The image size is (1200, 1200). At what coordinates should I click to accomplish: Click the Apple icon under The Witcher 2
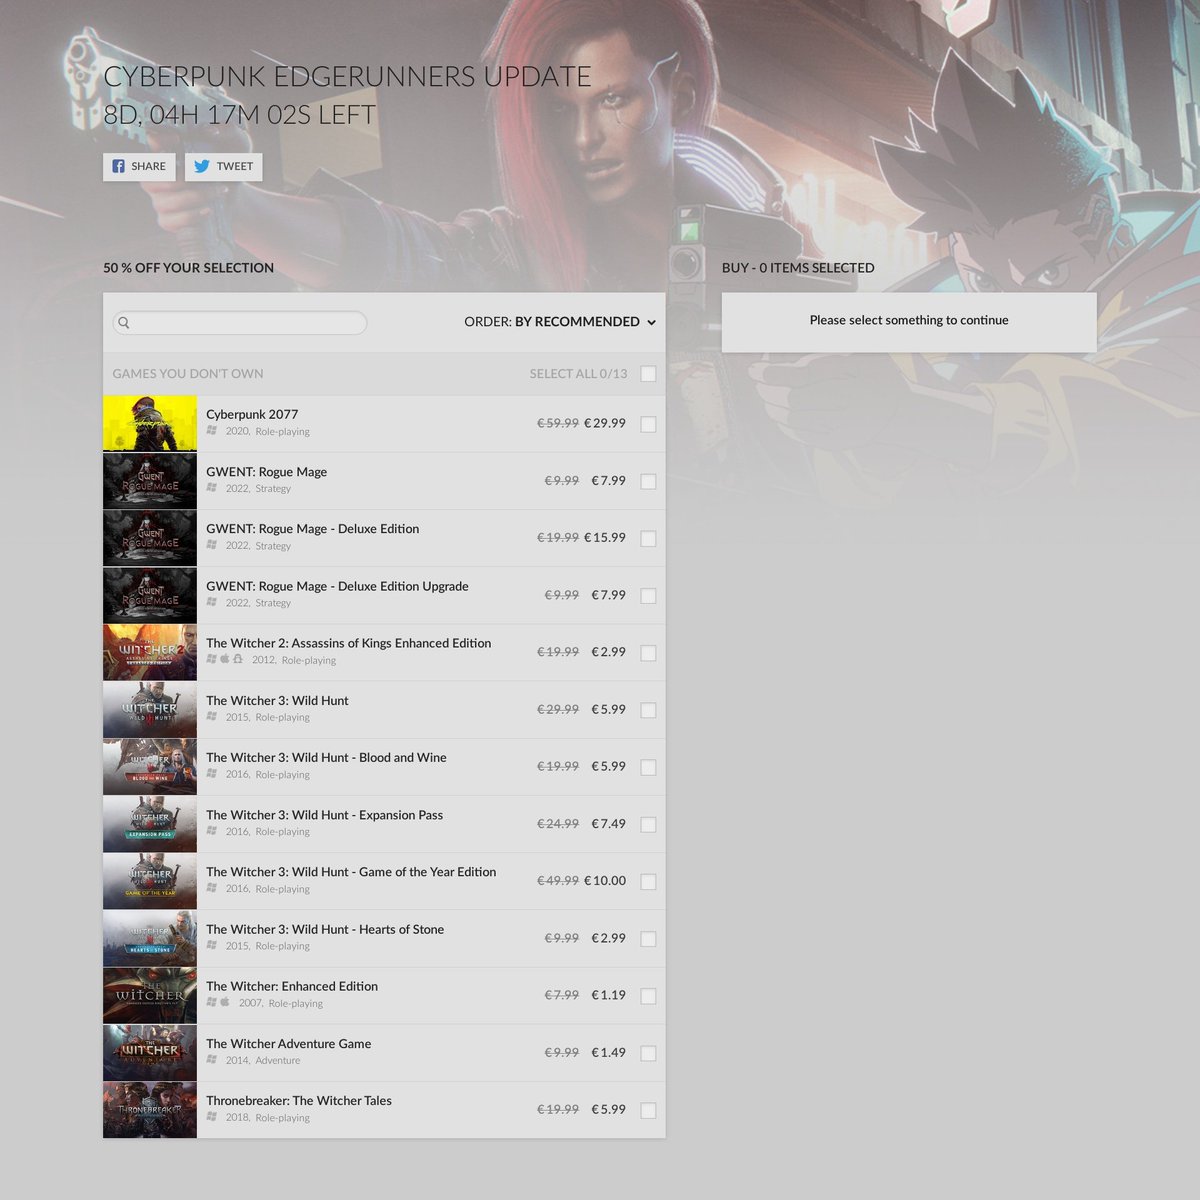tap(225, 659)
